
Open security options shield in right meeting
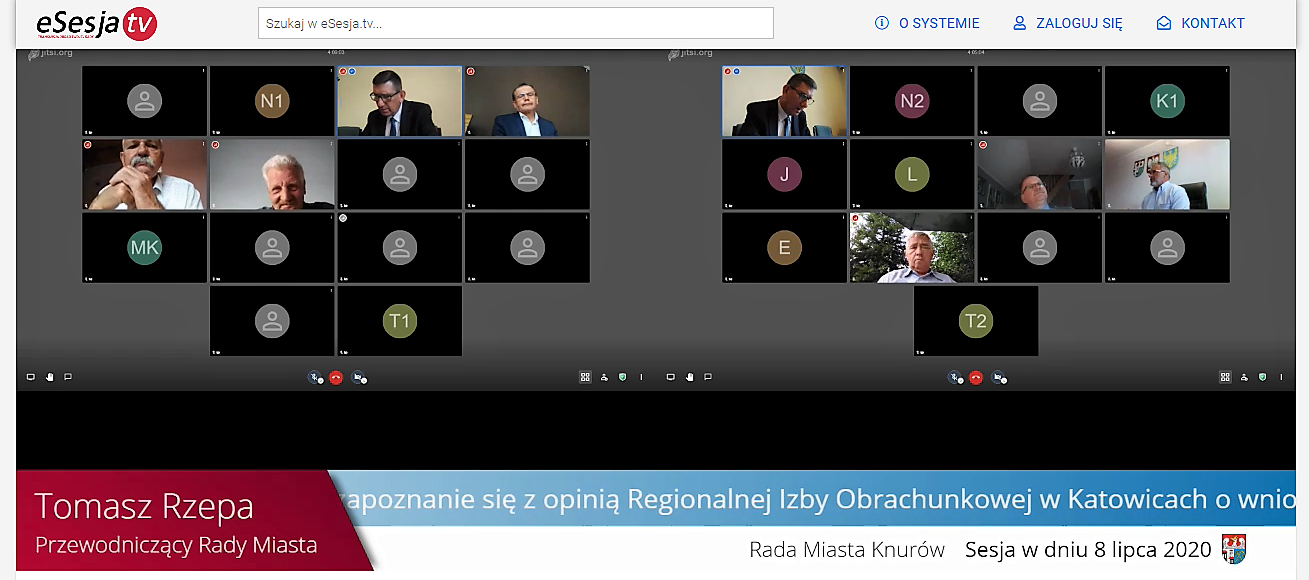(x=1262, y=377)
